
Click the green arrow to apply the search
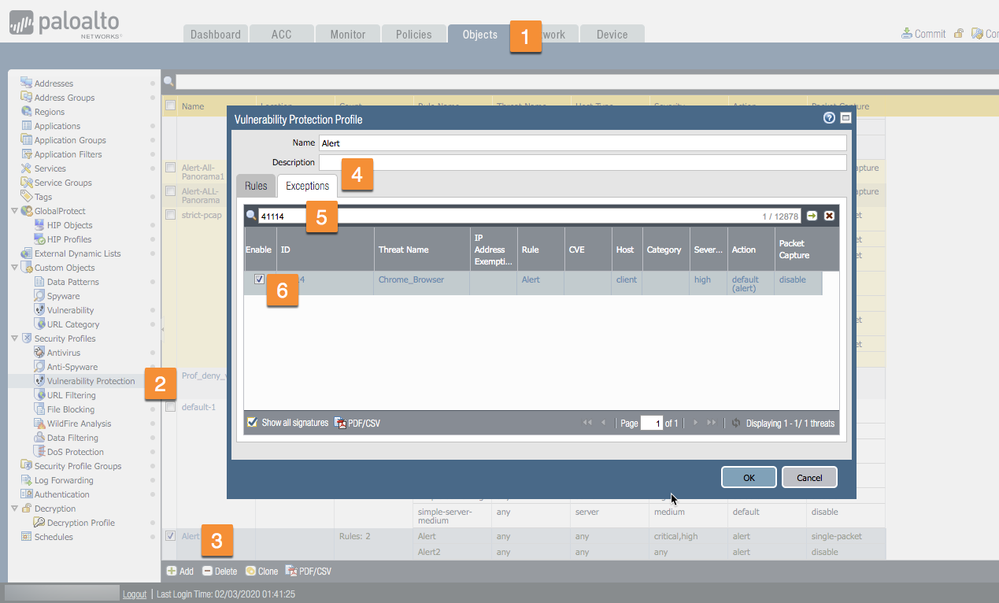click(812, 215)
